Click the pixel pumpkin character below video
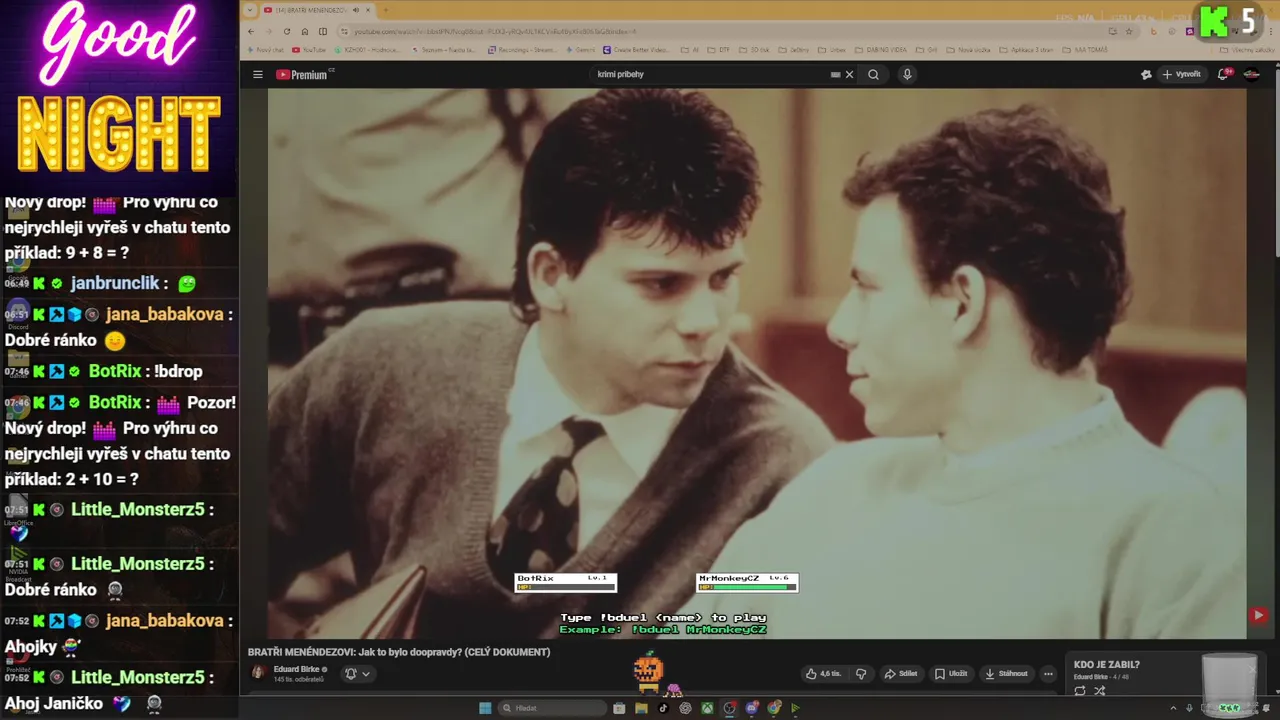Screen dimensions: 1280x720 tap(648, 672)
